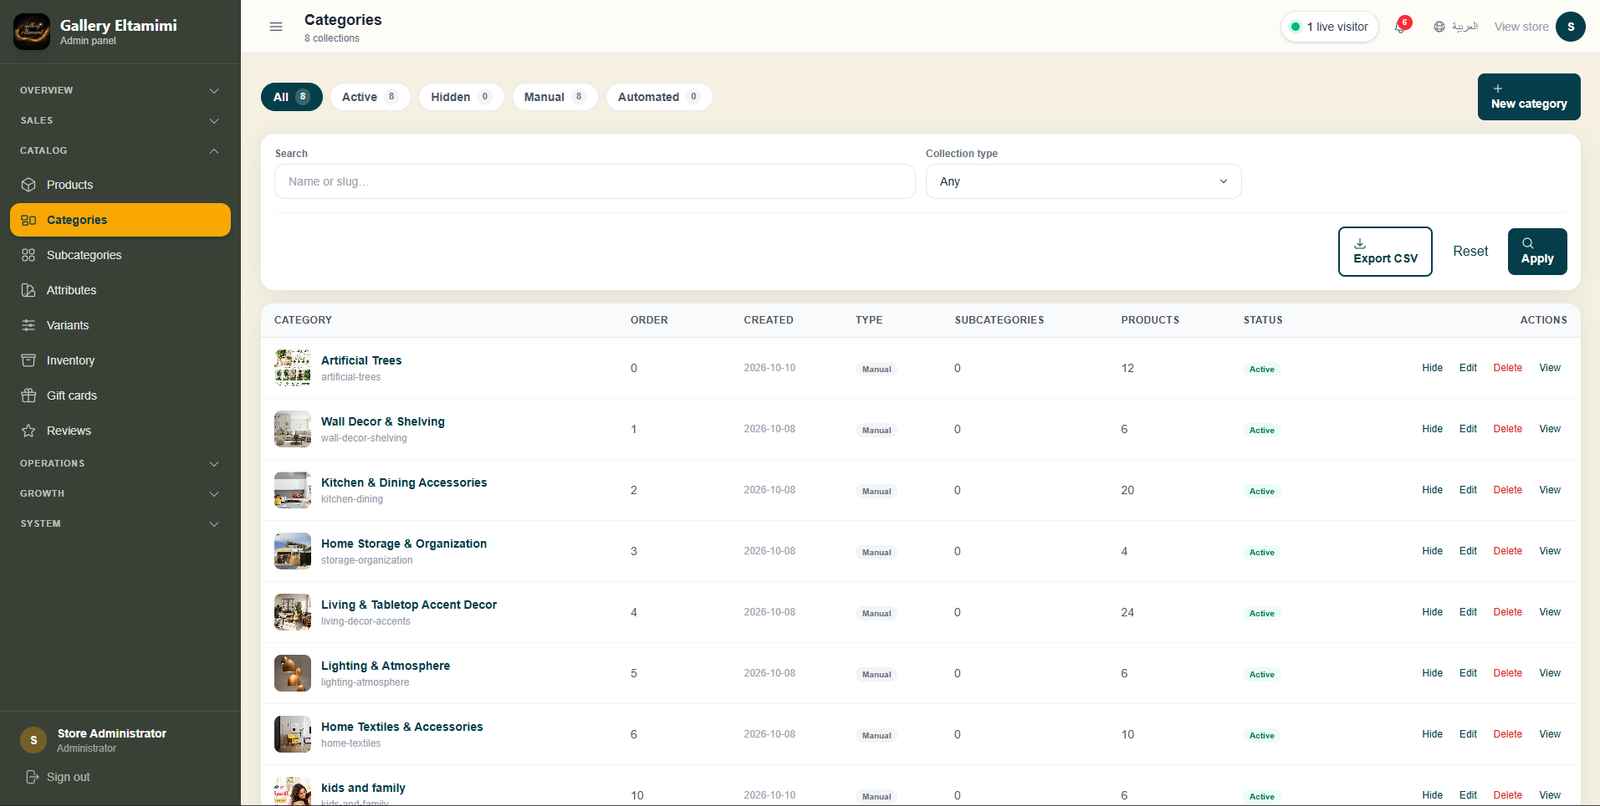The image size is (1600, 806).
Task: Delete the Home Storage & Organization category
Action: coord(1507,551)
